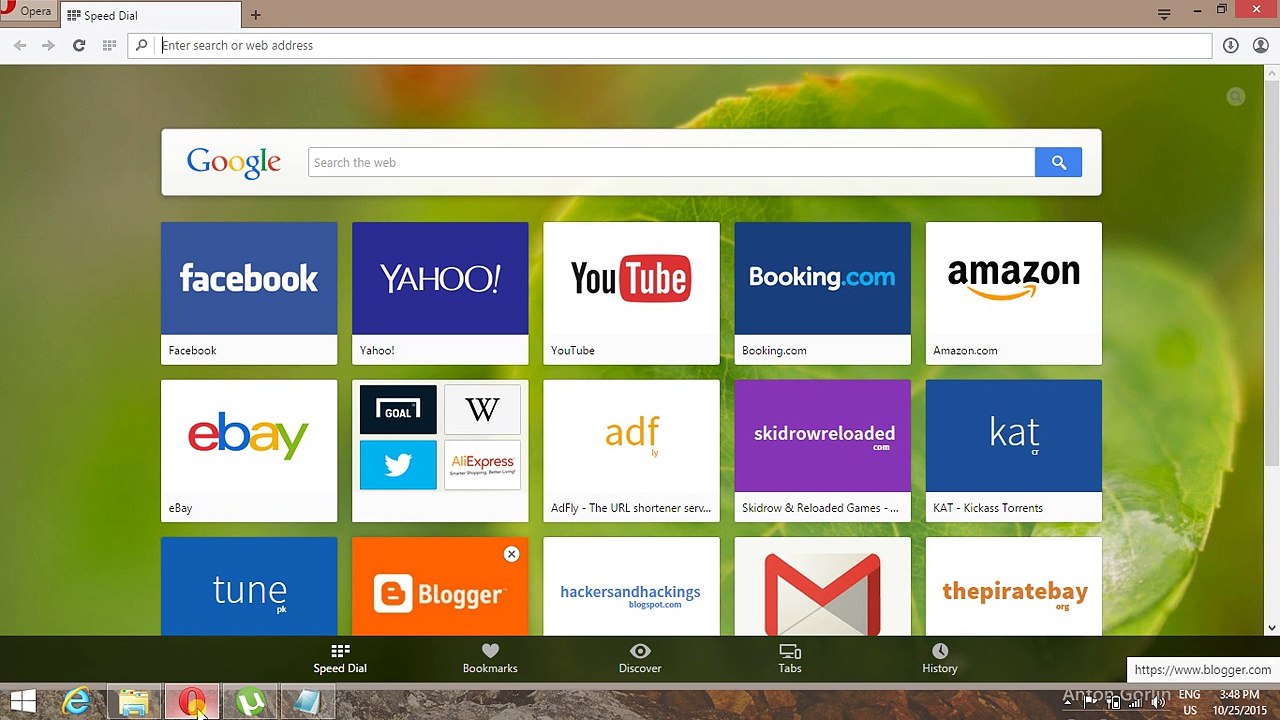Open the YouTube speed dial tile
The width and height of the screenshot is (1280, 720).
[x=631, y=293]
